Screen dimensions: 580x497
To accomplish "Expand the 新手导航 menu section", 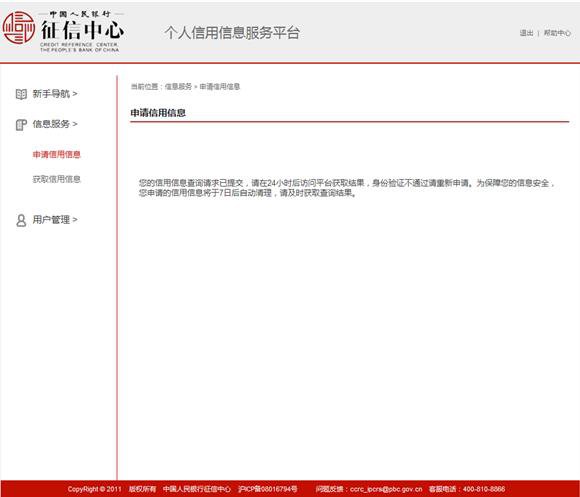I will pyautogui.click(x=55, y=94).
